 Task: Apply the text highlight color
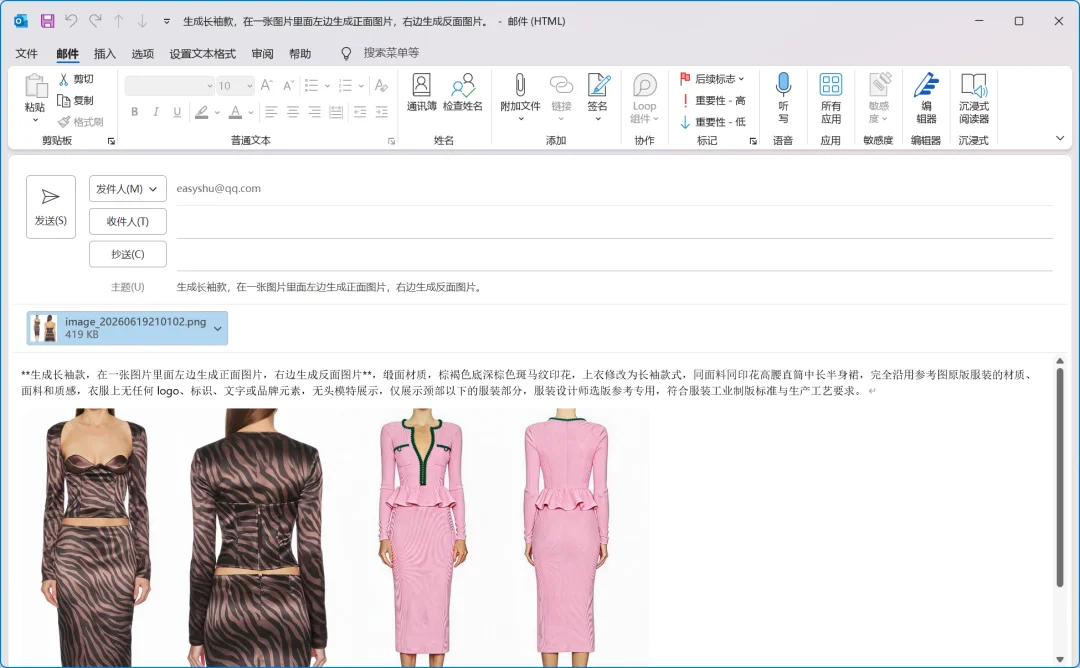pos(201,112)
